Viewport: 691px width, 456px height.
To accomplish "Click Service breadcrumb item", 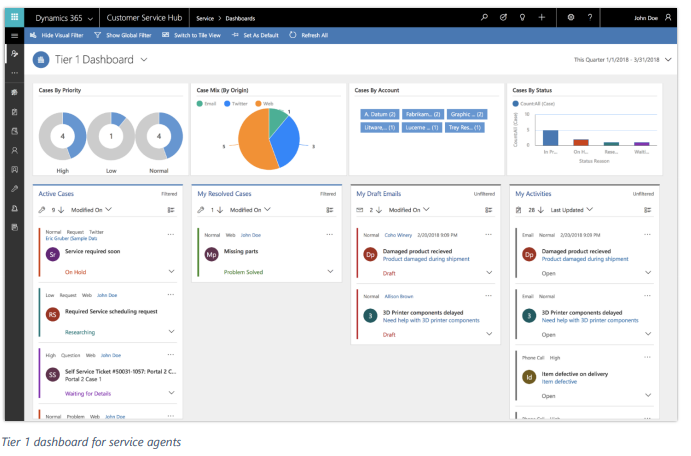I will coord(205,19).
